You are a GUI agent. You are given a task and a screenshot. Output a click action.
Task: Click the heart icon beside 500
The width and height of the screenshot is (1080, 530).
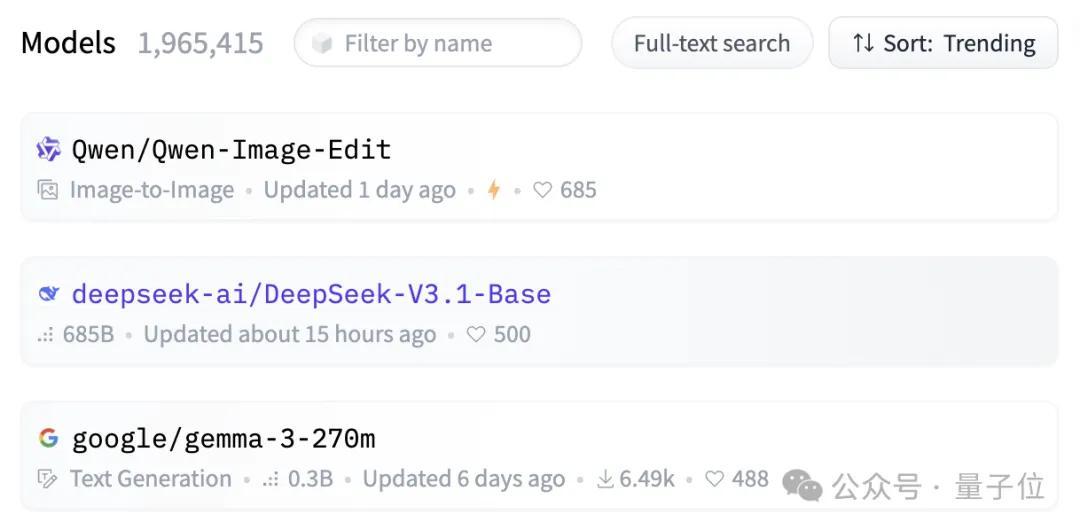tap(476, 334)
